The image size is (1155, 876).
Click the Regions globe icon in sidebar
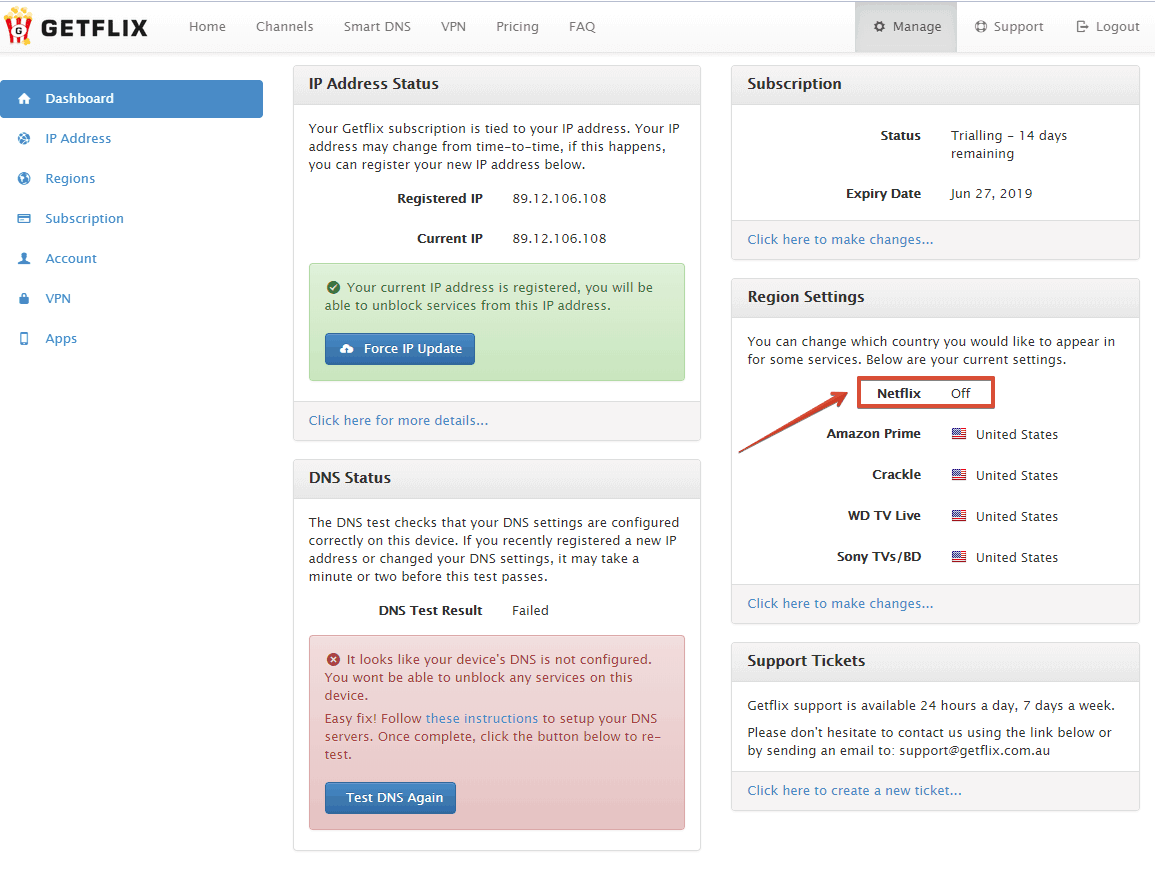[x=24, y=178]
